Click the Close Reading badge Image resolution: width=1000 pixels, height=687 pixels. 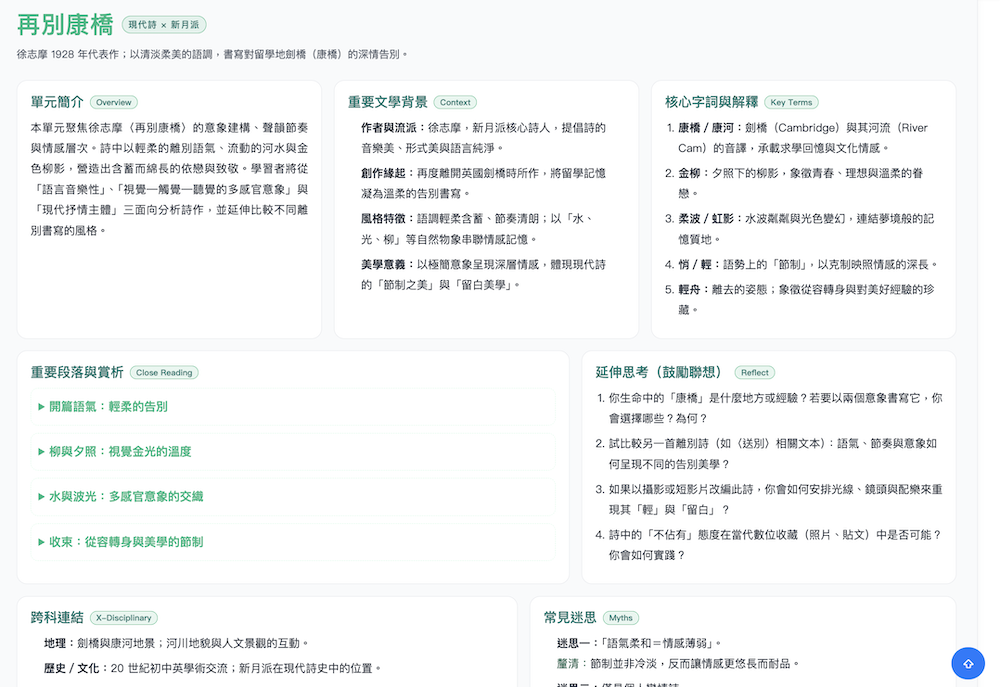click(164, 373)
